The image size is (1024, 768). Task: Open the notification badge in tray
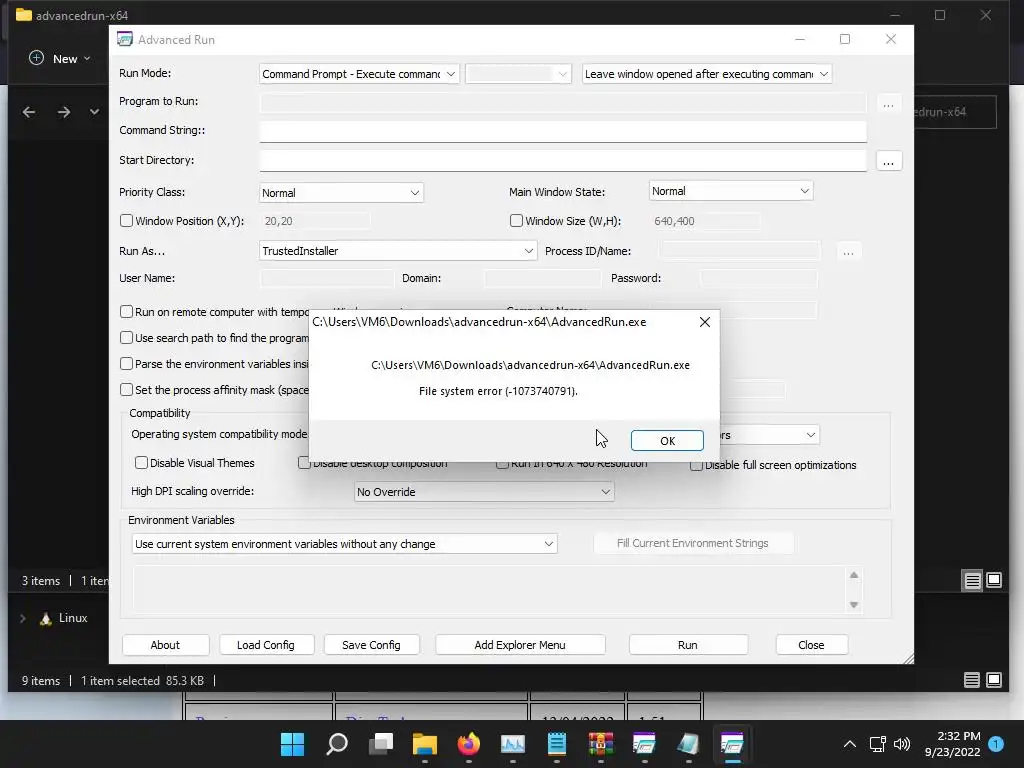click(x=996, y=743)
